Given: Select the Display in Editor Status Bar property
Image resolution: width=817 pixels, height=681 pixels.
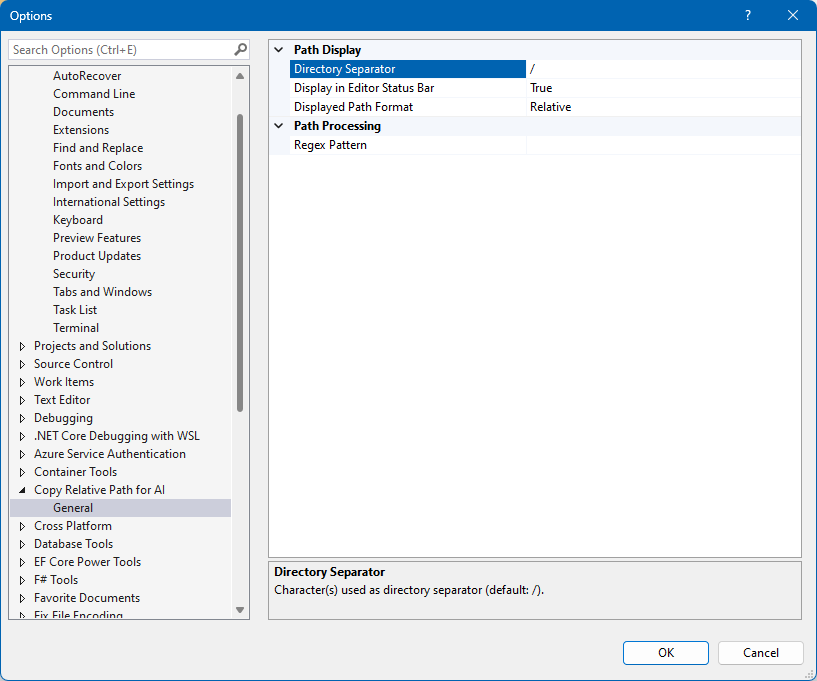Looking at the screenshot, I should click(x=363, y=88).
